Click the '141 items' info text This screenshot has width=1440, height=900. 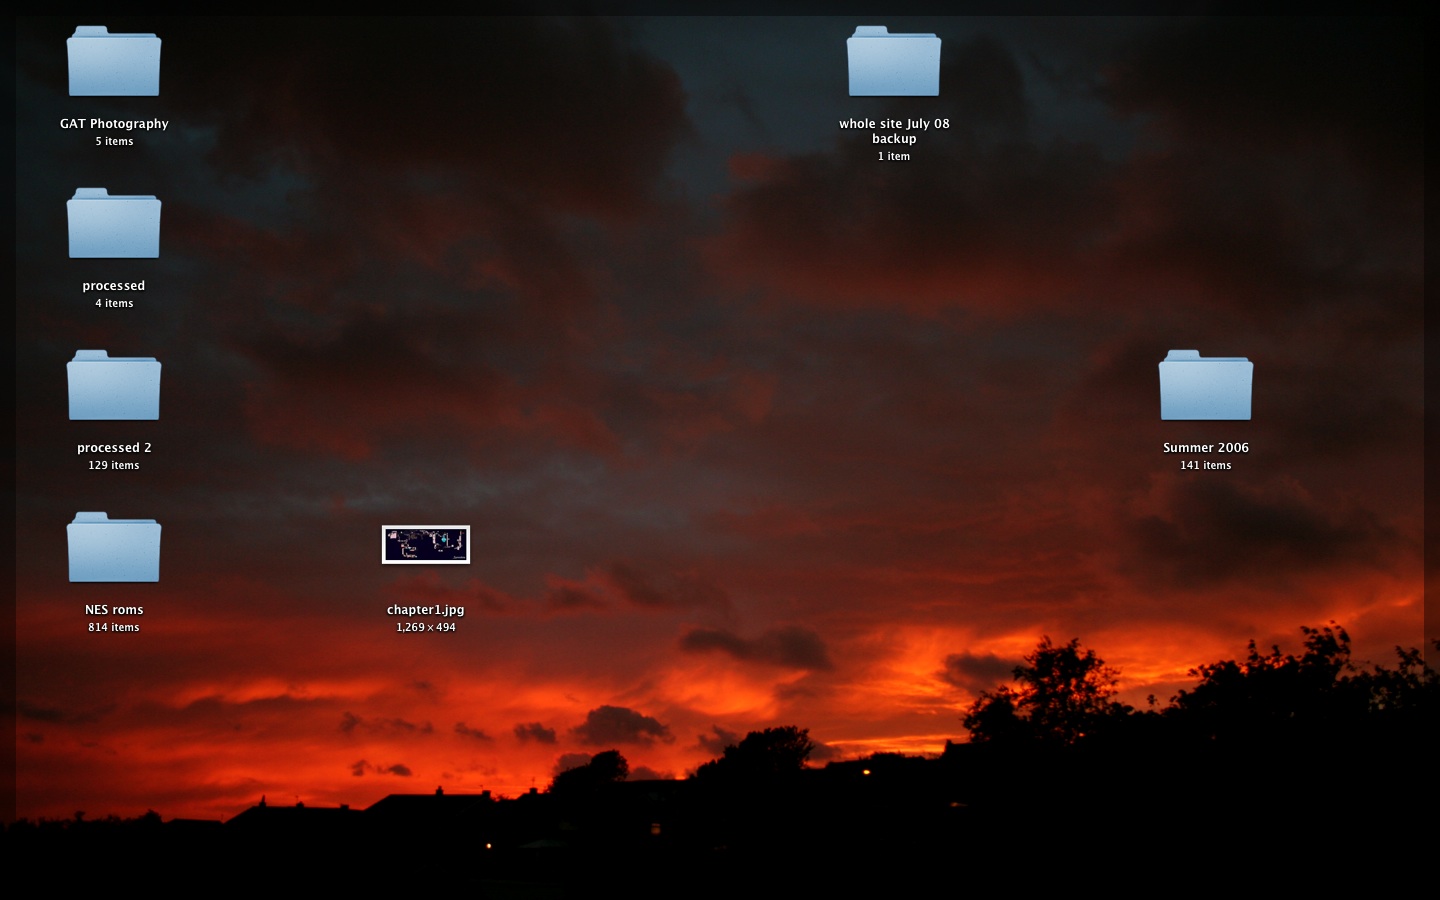click(x=1206, y=466)
